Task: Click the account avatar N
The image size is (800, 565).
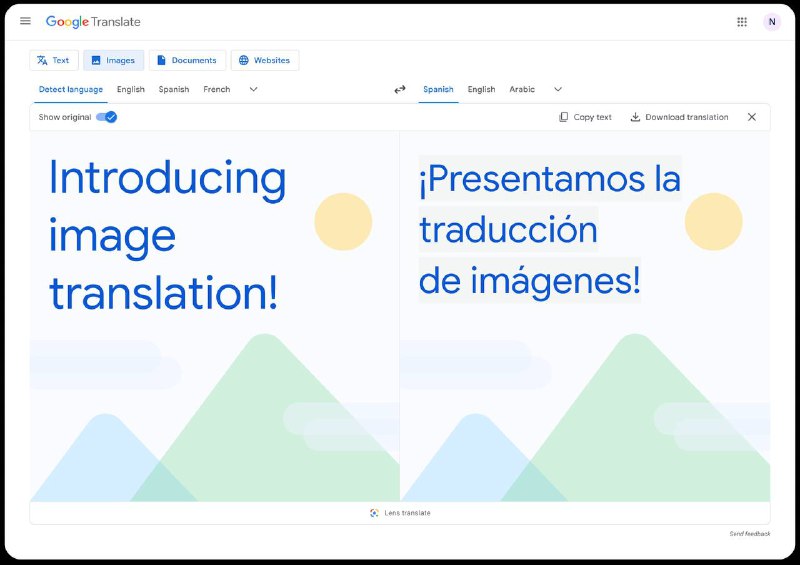Action: (771, 21)
